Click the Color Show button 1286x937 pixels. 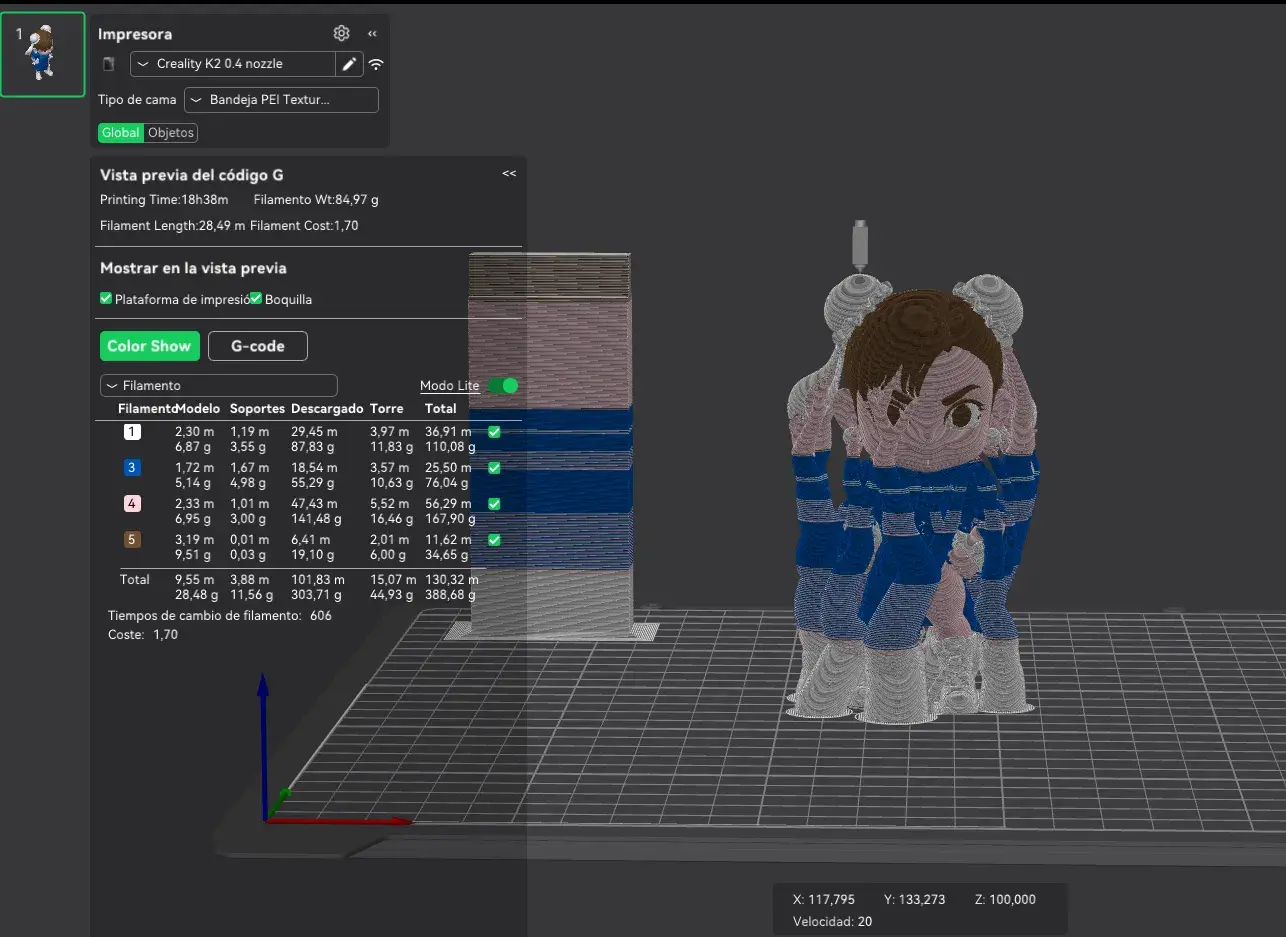(x=150, y=346)
